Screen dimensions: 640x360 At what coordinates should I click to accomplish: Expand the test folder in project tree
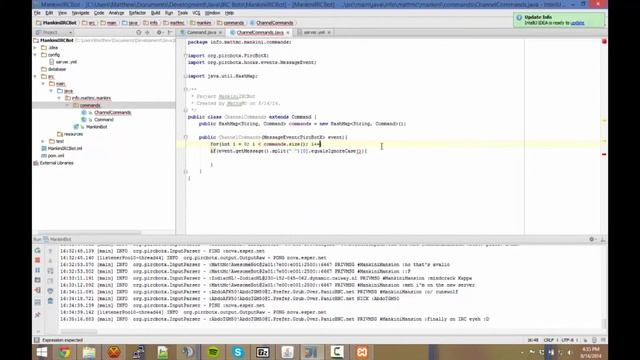pyautogui.click(x=43, y=141)
